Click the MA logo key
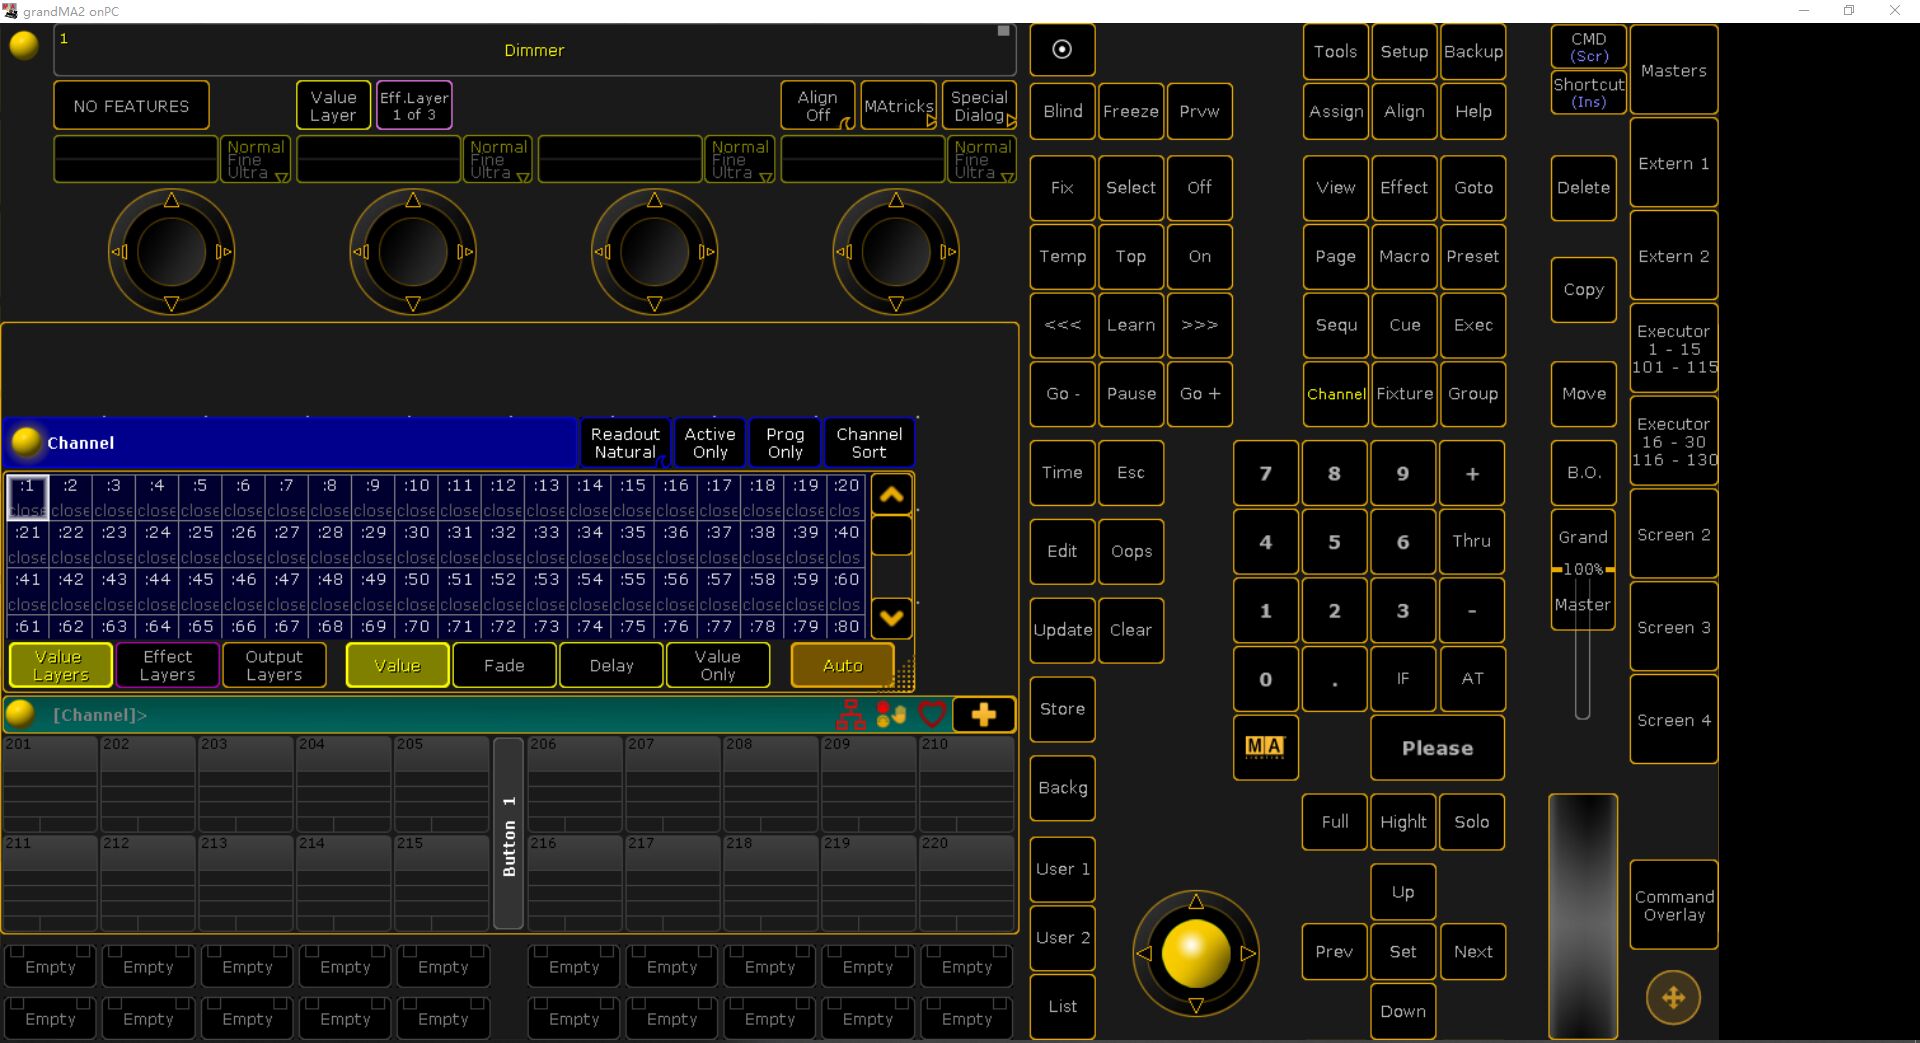Screen dimensions: 1920x1043 [1265, 747]
